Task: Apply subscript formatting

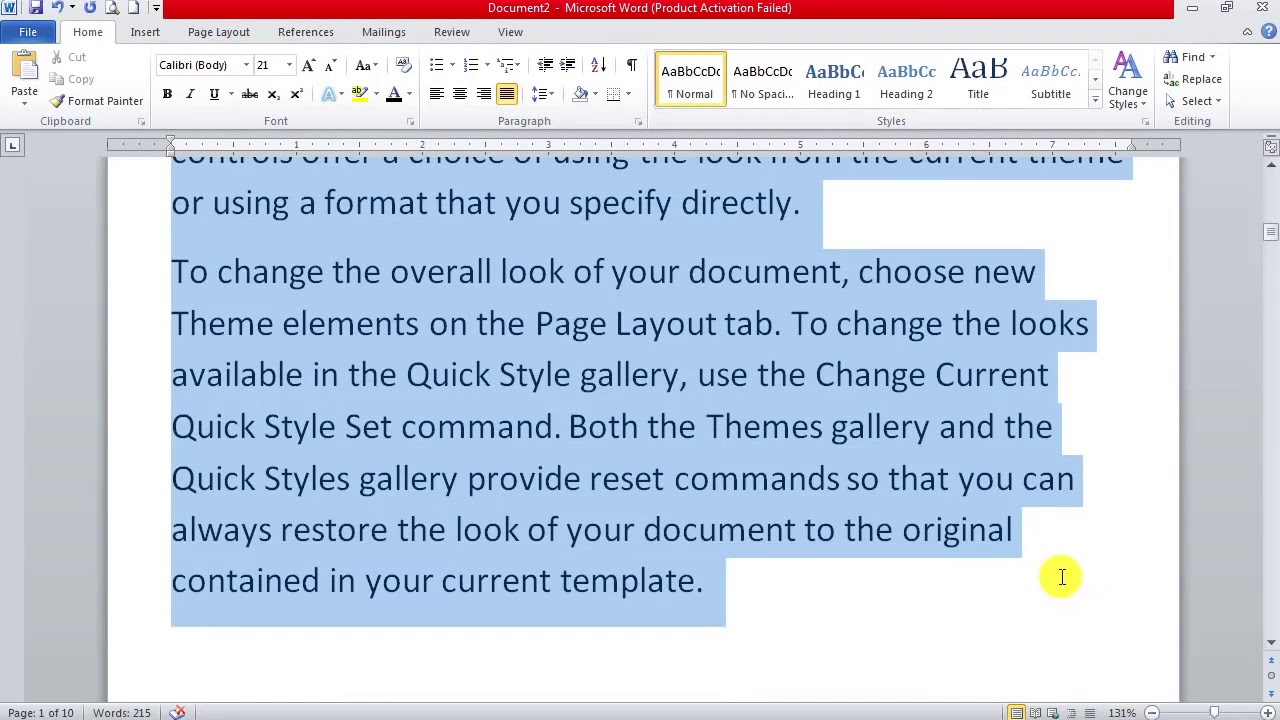Action: pyautogui.click(x=273, y=94)
